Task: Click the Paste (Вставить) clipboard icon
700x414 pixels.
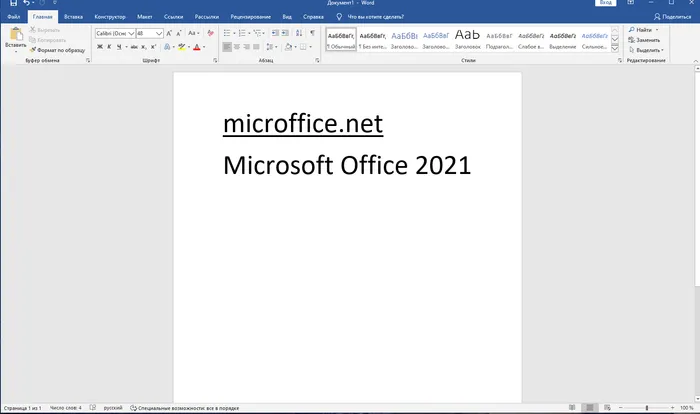Action: click(x=17, y=34)
